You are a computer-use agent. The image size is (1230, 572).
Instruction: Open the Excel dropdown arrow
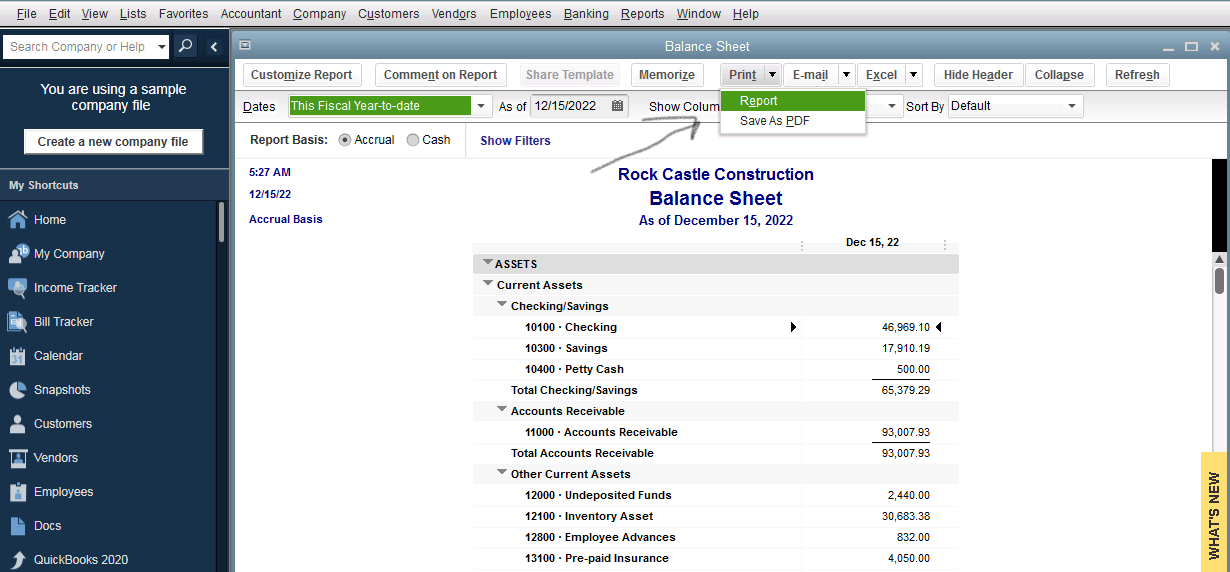point(914,75)
